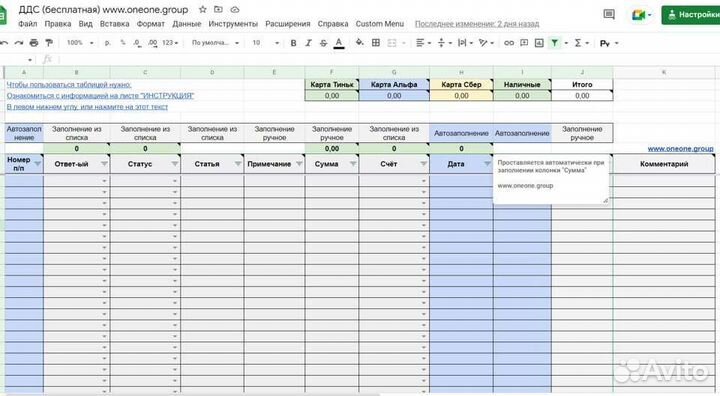Open filter for Статья column

point(238,164)
